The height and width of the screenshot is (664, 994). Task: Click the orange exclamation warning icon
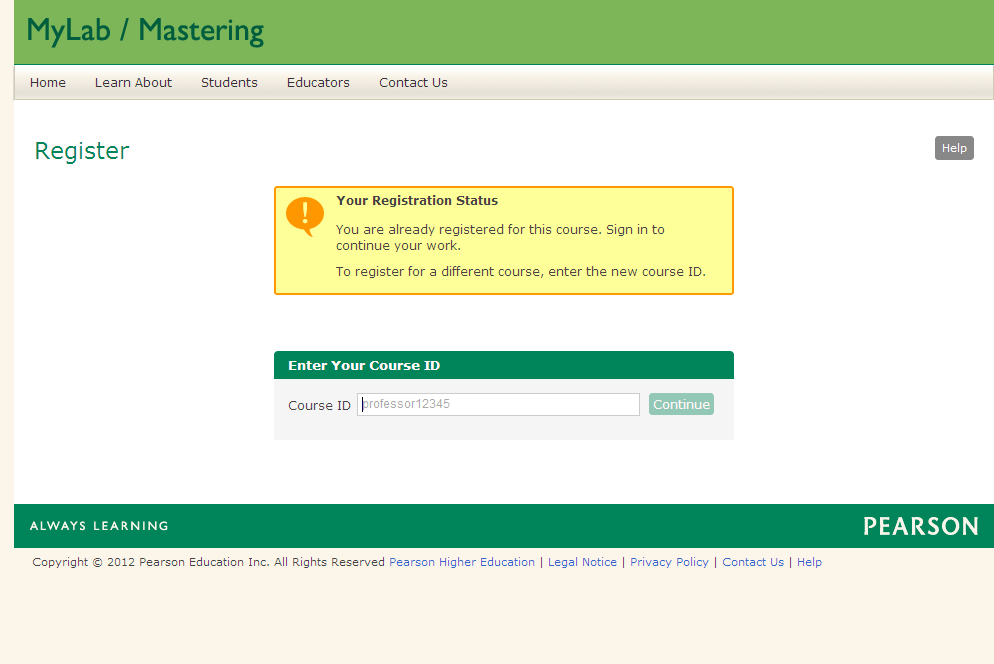coord(305,216)
